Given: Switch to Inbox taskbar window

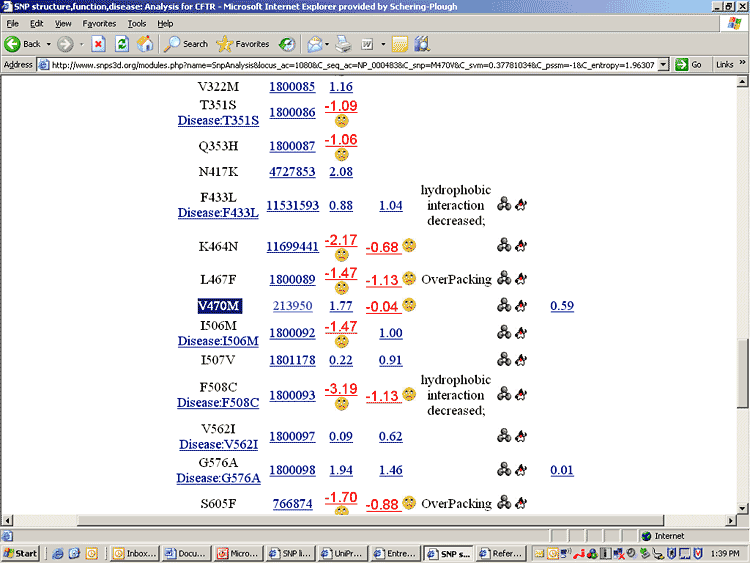Looking at the screenshot, I should point(134,553).
